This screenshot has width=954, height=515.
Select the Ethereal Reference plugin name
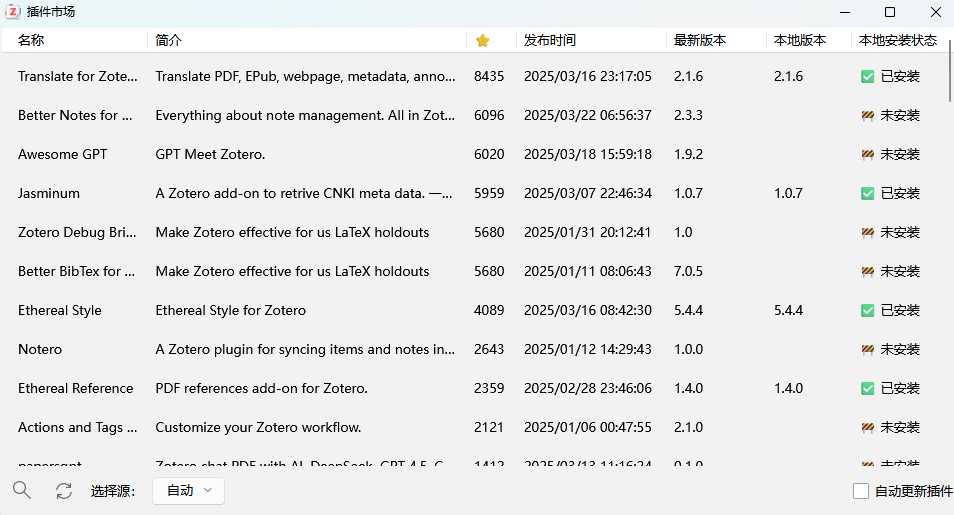click(75, 388)
